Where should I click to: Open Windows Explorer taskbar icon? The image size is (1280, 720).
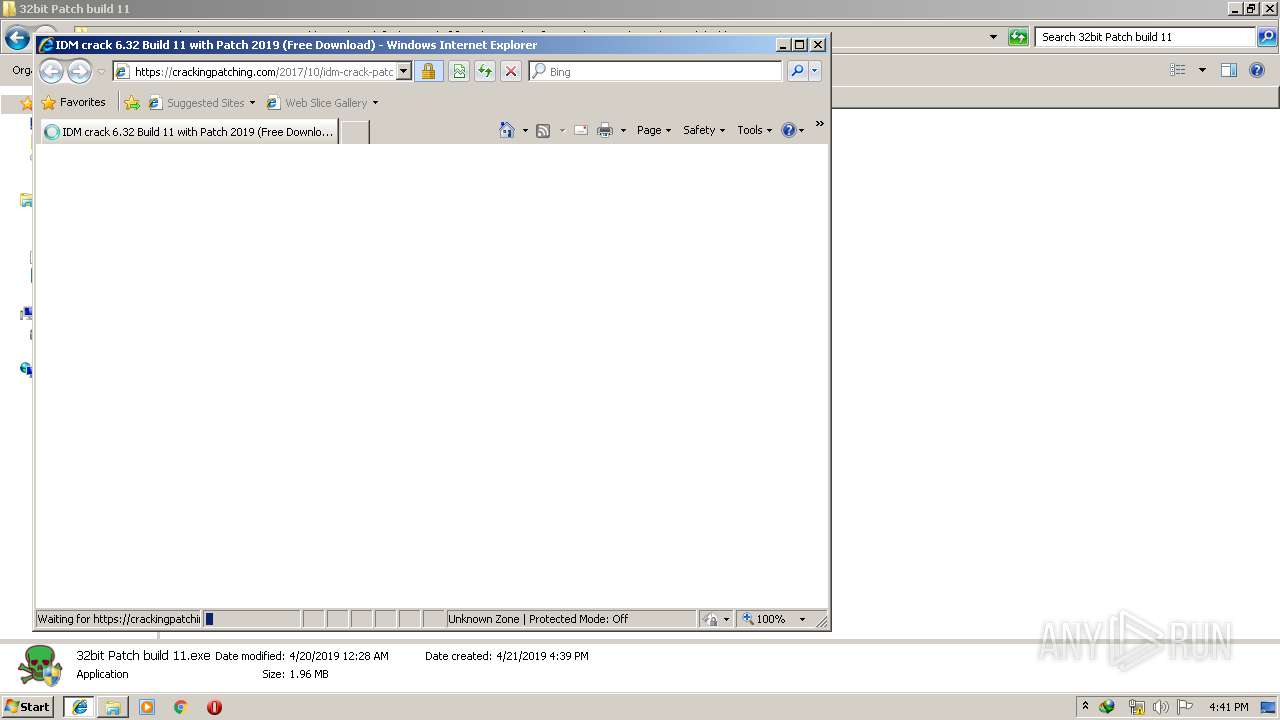click(x=113, y=707)
